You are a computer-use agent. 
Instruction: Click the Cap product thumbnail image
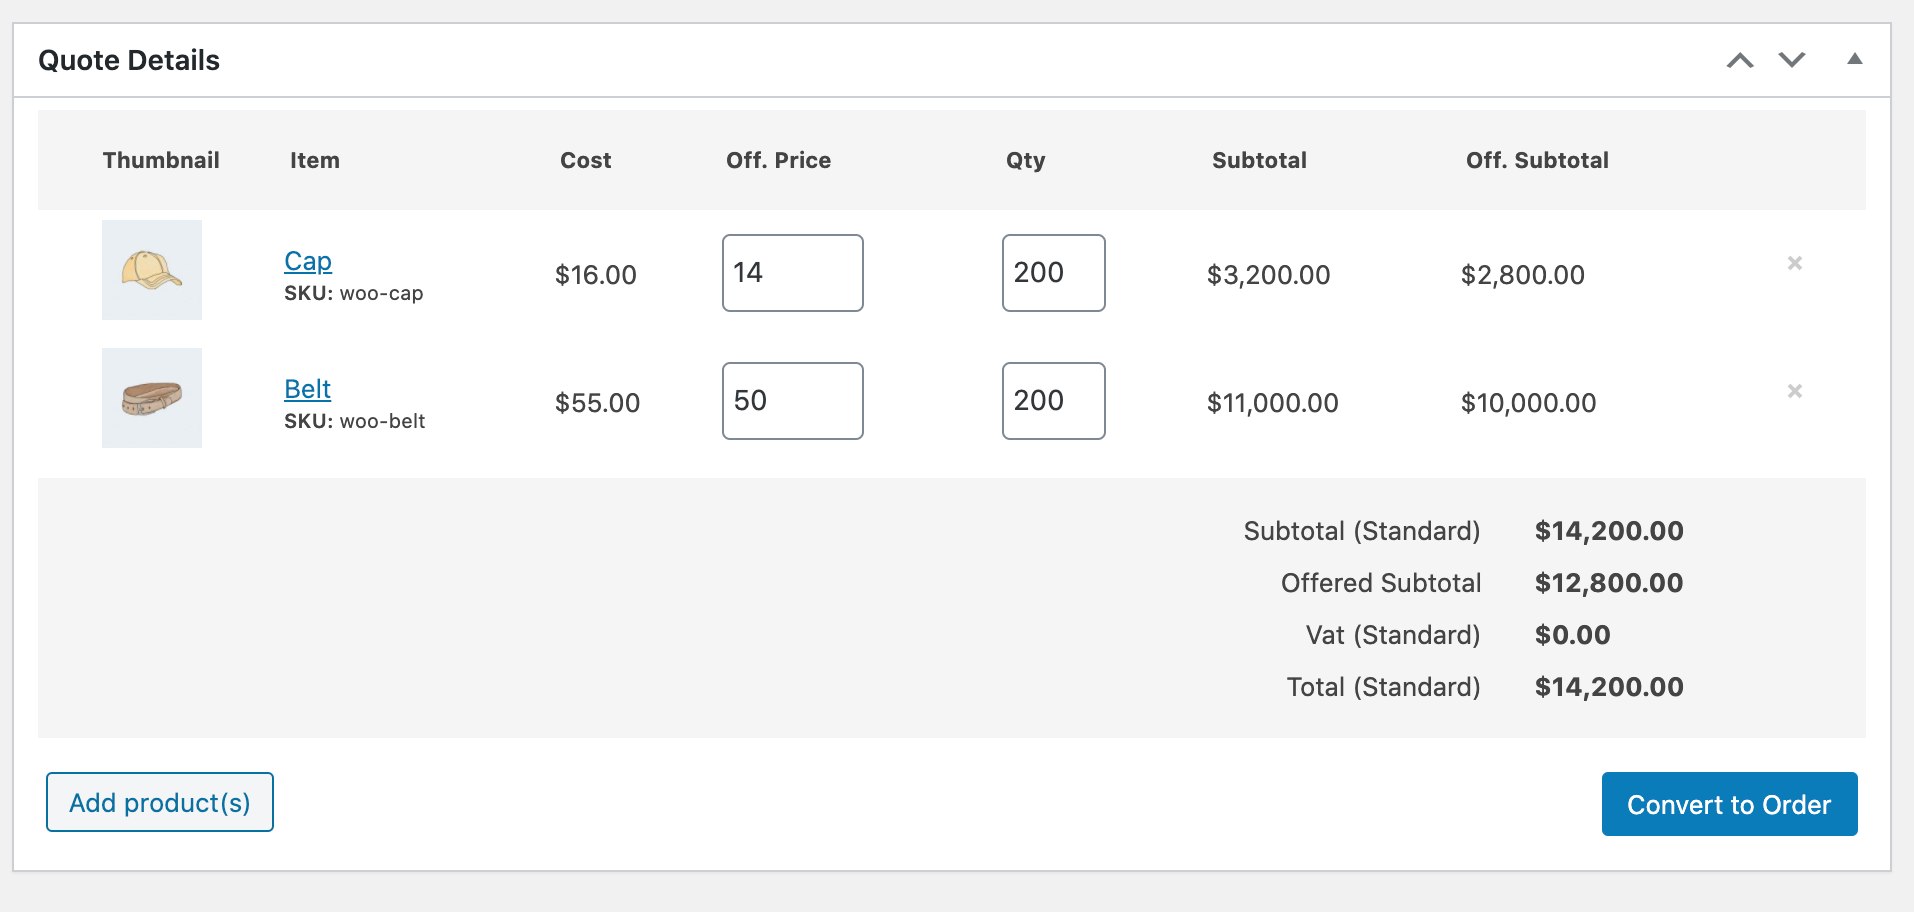(x=151, y=270)
